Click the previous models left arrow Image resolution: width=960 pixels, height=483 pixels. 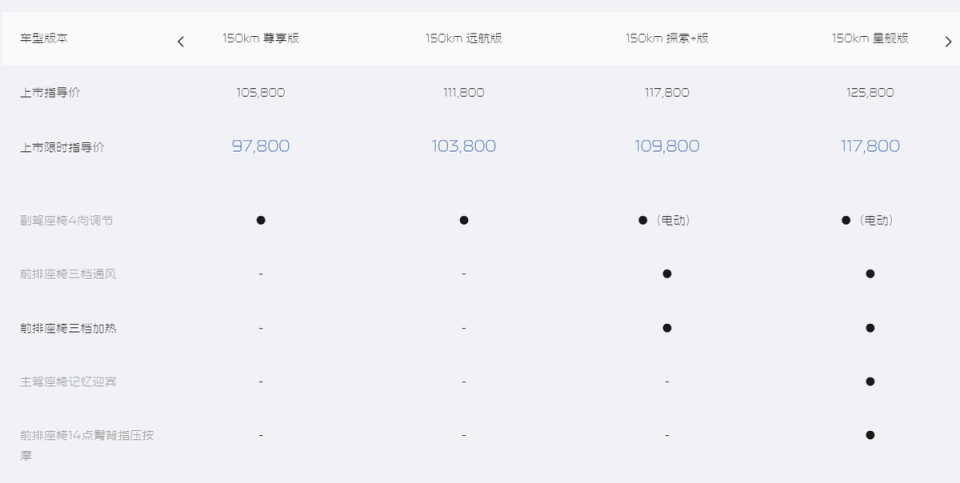[181, 42]
